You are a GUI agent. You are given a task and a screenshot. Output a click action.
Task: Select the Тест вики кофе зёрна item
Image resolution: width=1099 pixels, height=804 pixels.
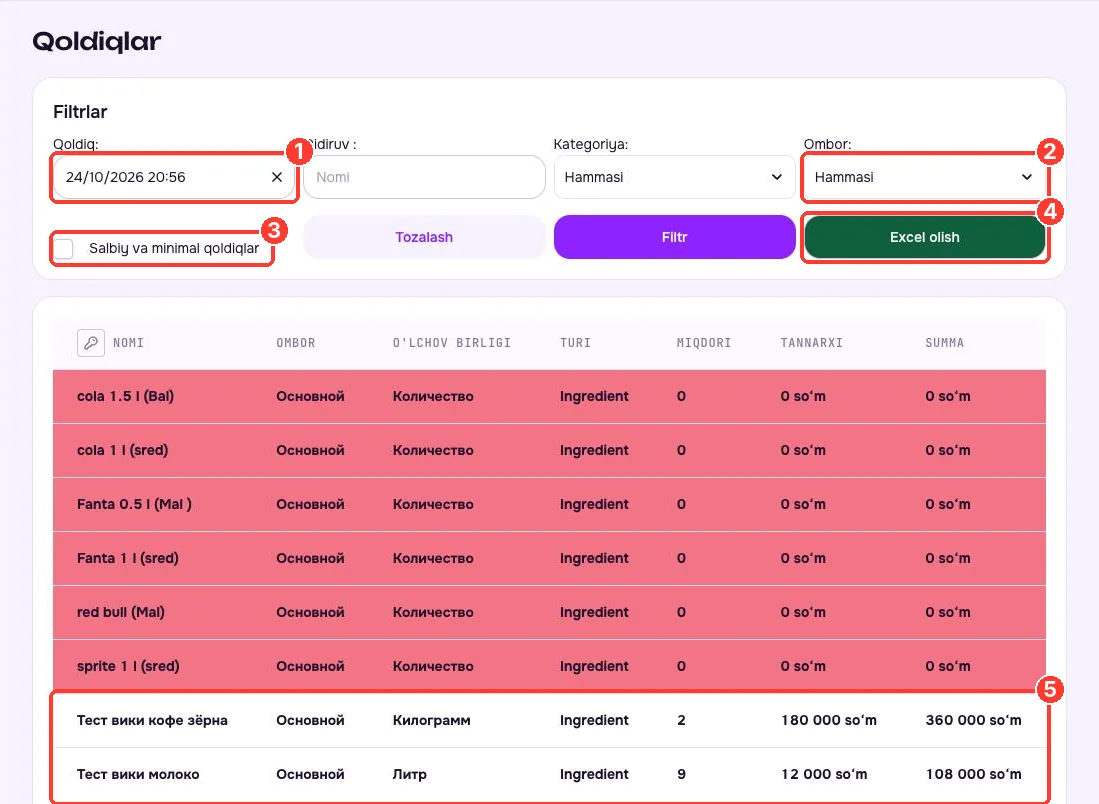(x=152, y=720)
